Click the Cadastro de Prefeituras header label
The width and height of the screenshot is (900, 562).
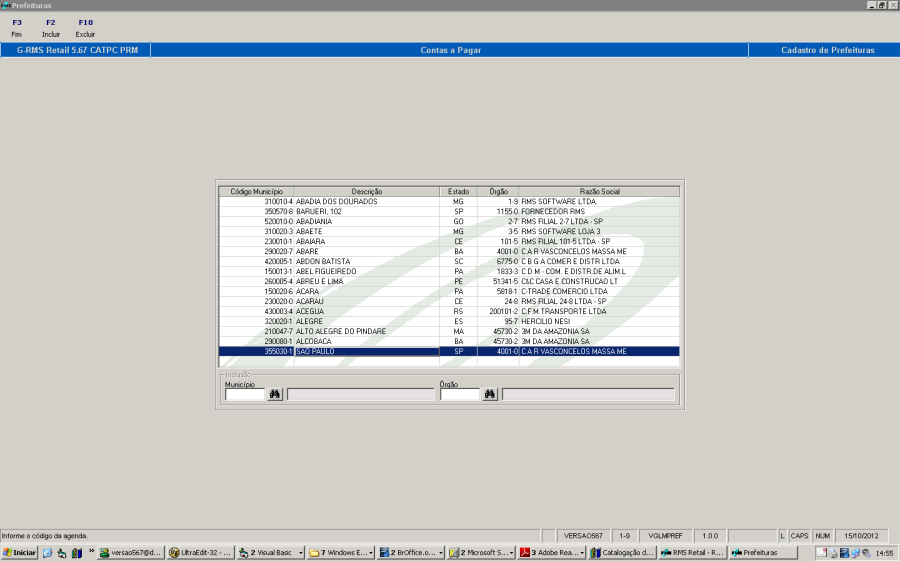(827, 50)
